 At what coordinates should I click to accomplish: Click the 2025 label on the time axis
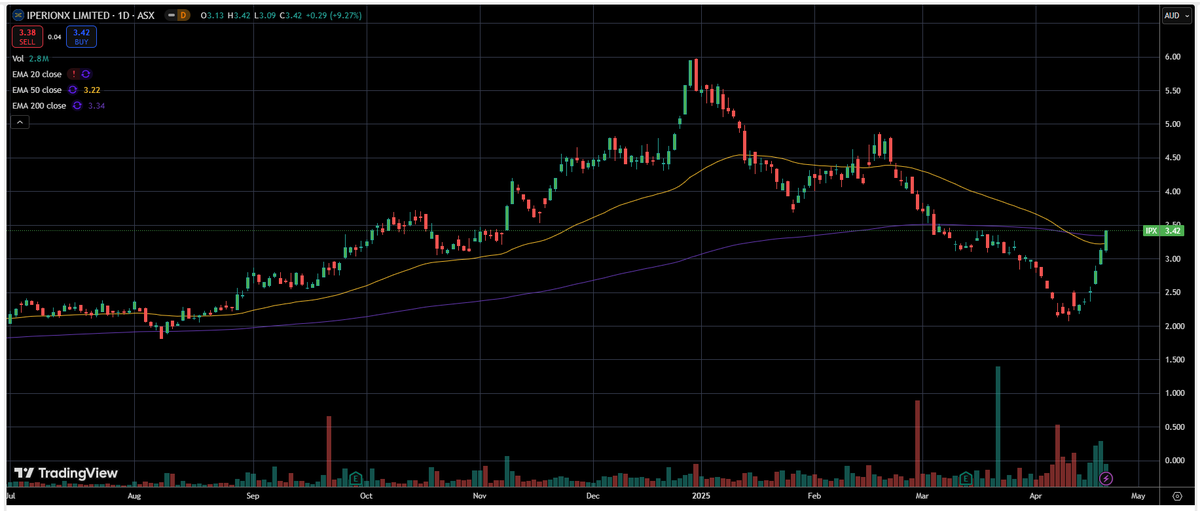(700, 496)
